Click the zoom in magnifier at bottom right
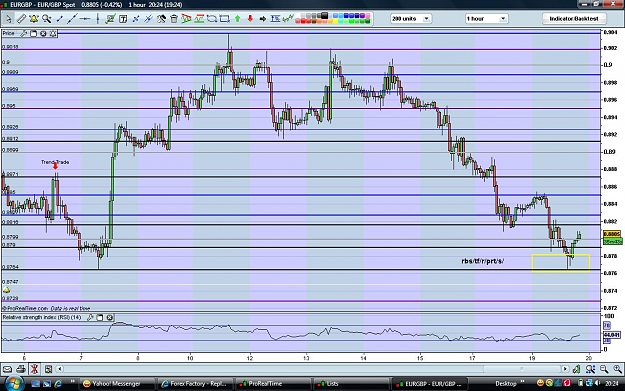Viewport: 625px width, 391px height. click(x=617, y=369)
